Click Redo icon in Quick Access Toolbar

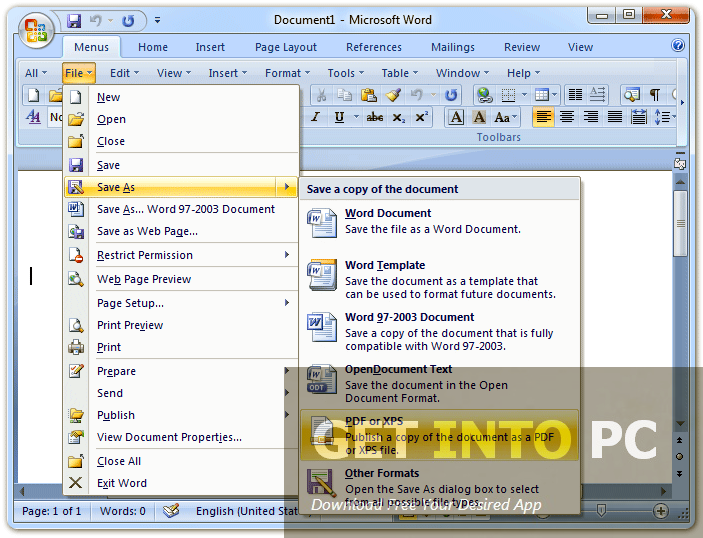128,21
